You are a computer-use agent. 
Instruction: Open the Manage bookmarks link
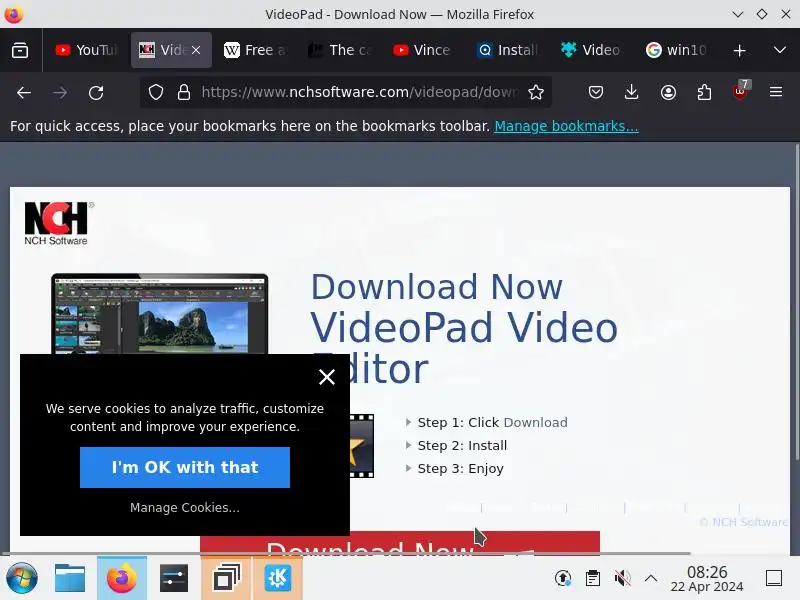[566, 126]
